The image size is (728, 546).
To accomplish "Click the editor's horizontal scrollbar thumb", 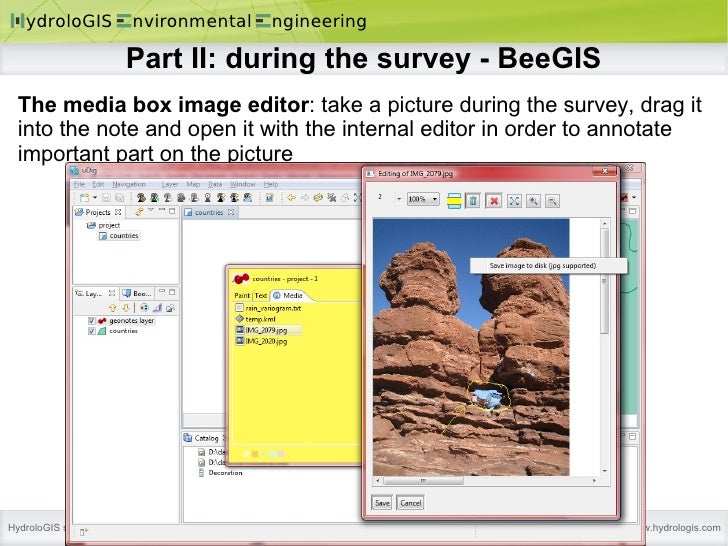I will 423,481.
